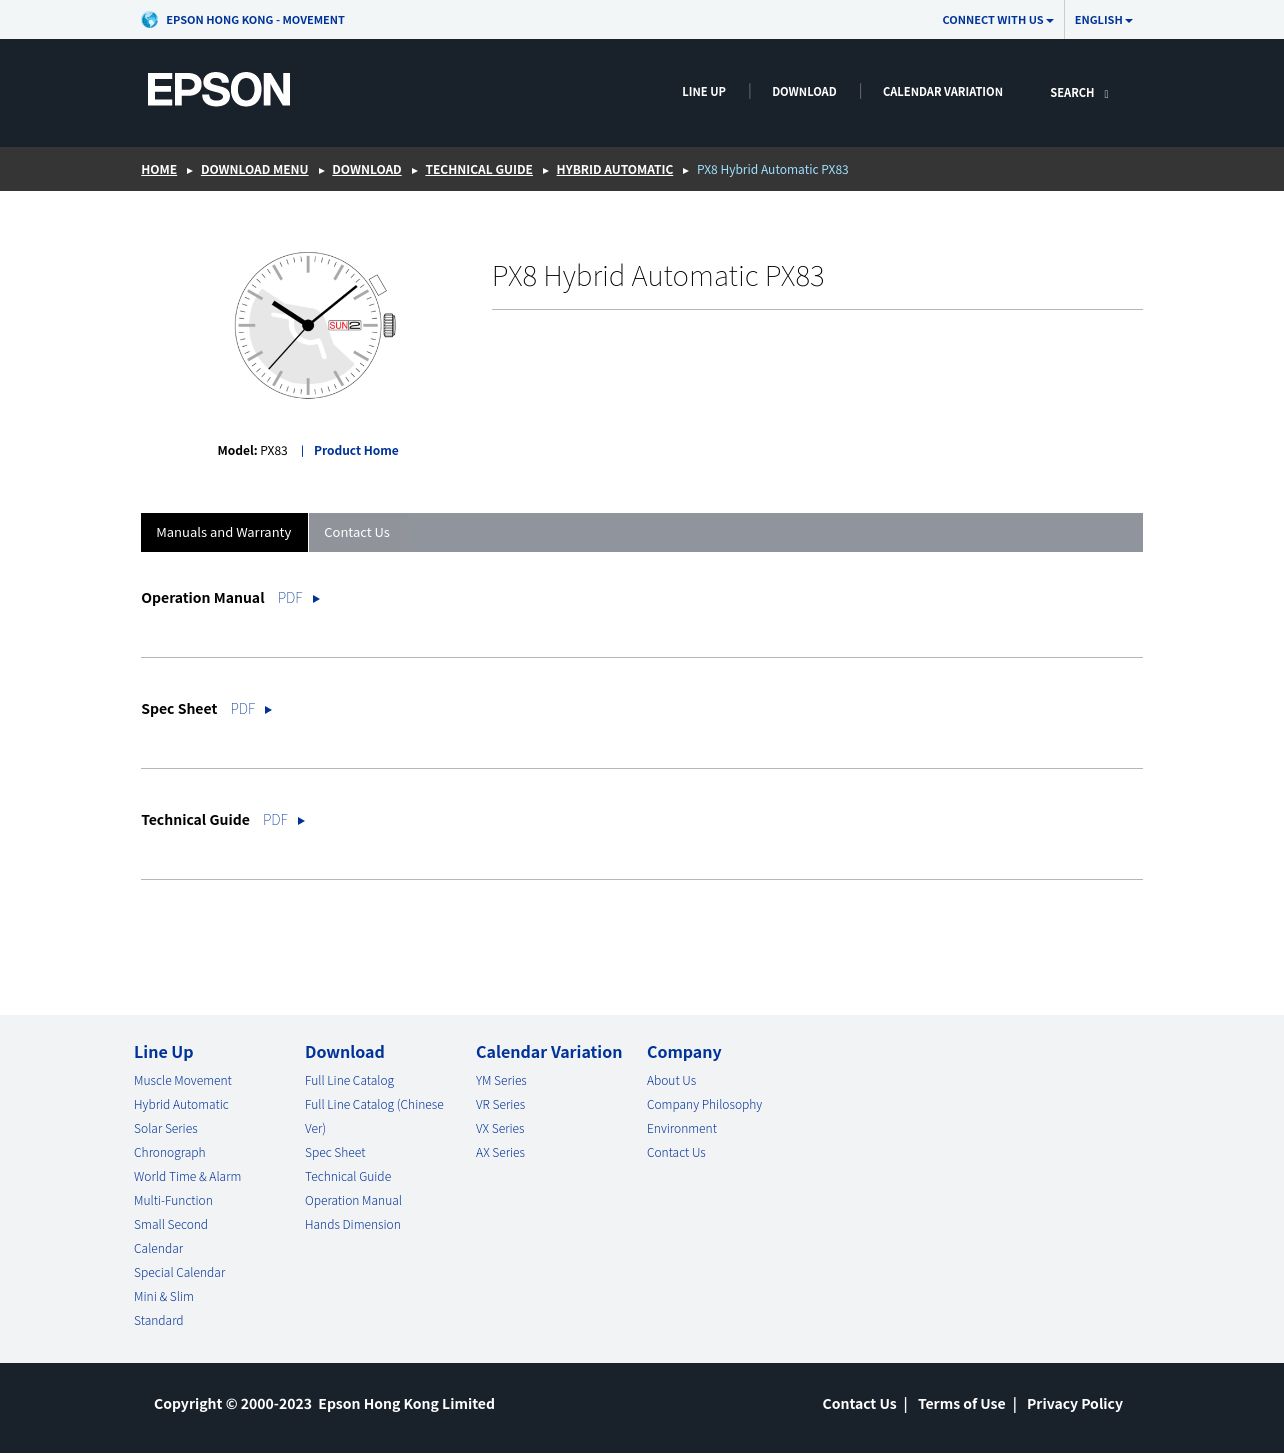Viewport: 1284px width, 1454px height.
Task: Click TECHNICAL GUIDE breadcrumb link
Action: 479,170
